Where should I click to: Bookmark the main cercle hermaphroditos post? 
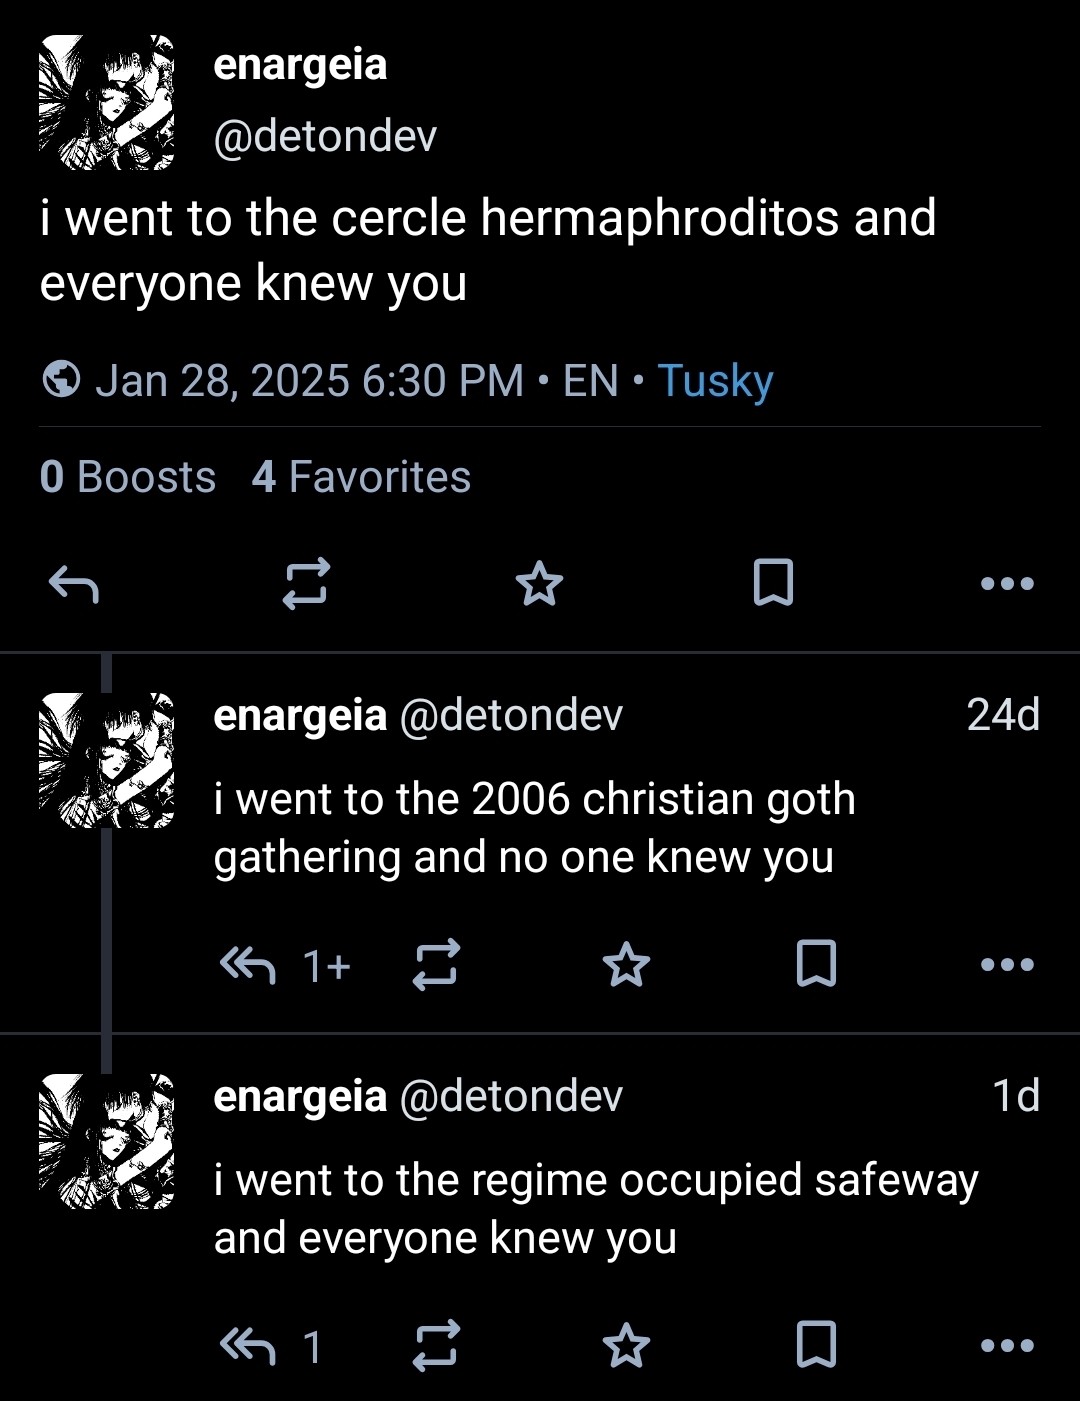tap(773, 583)
